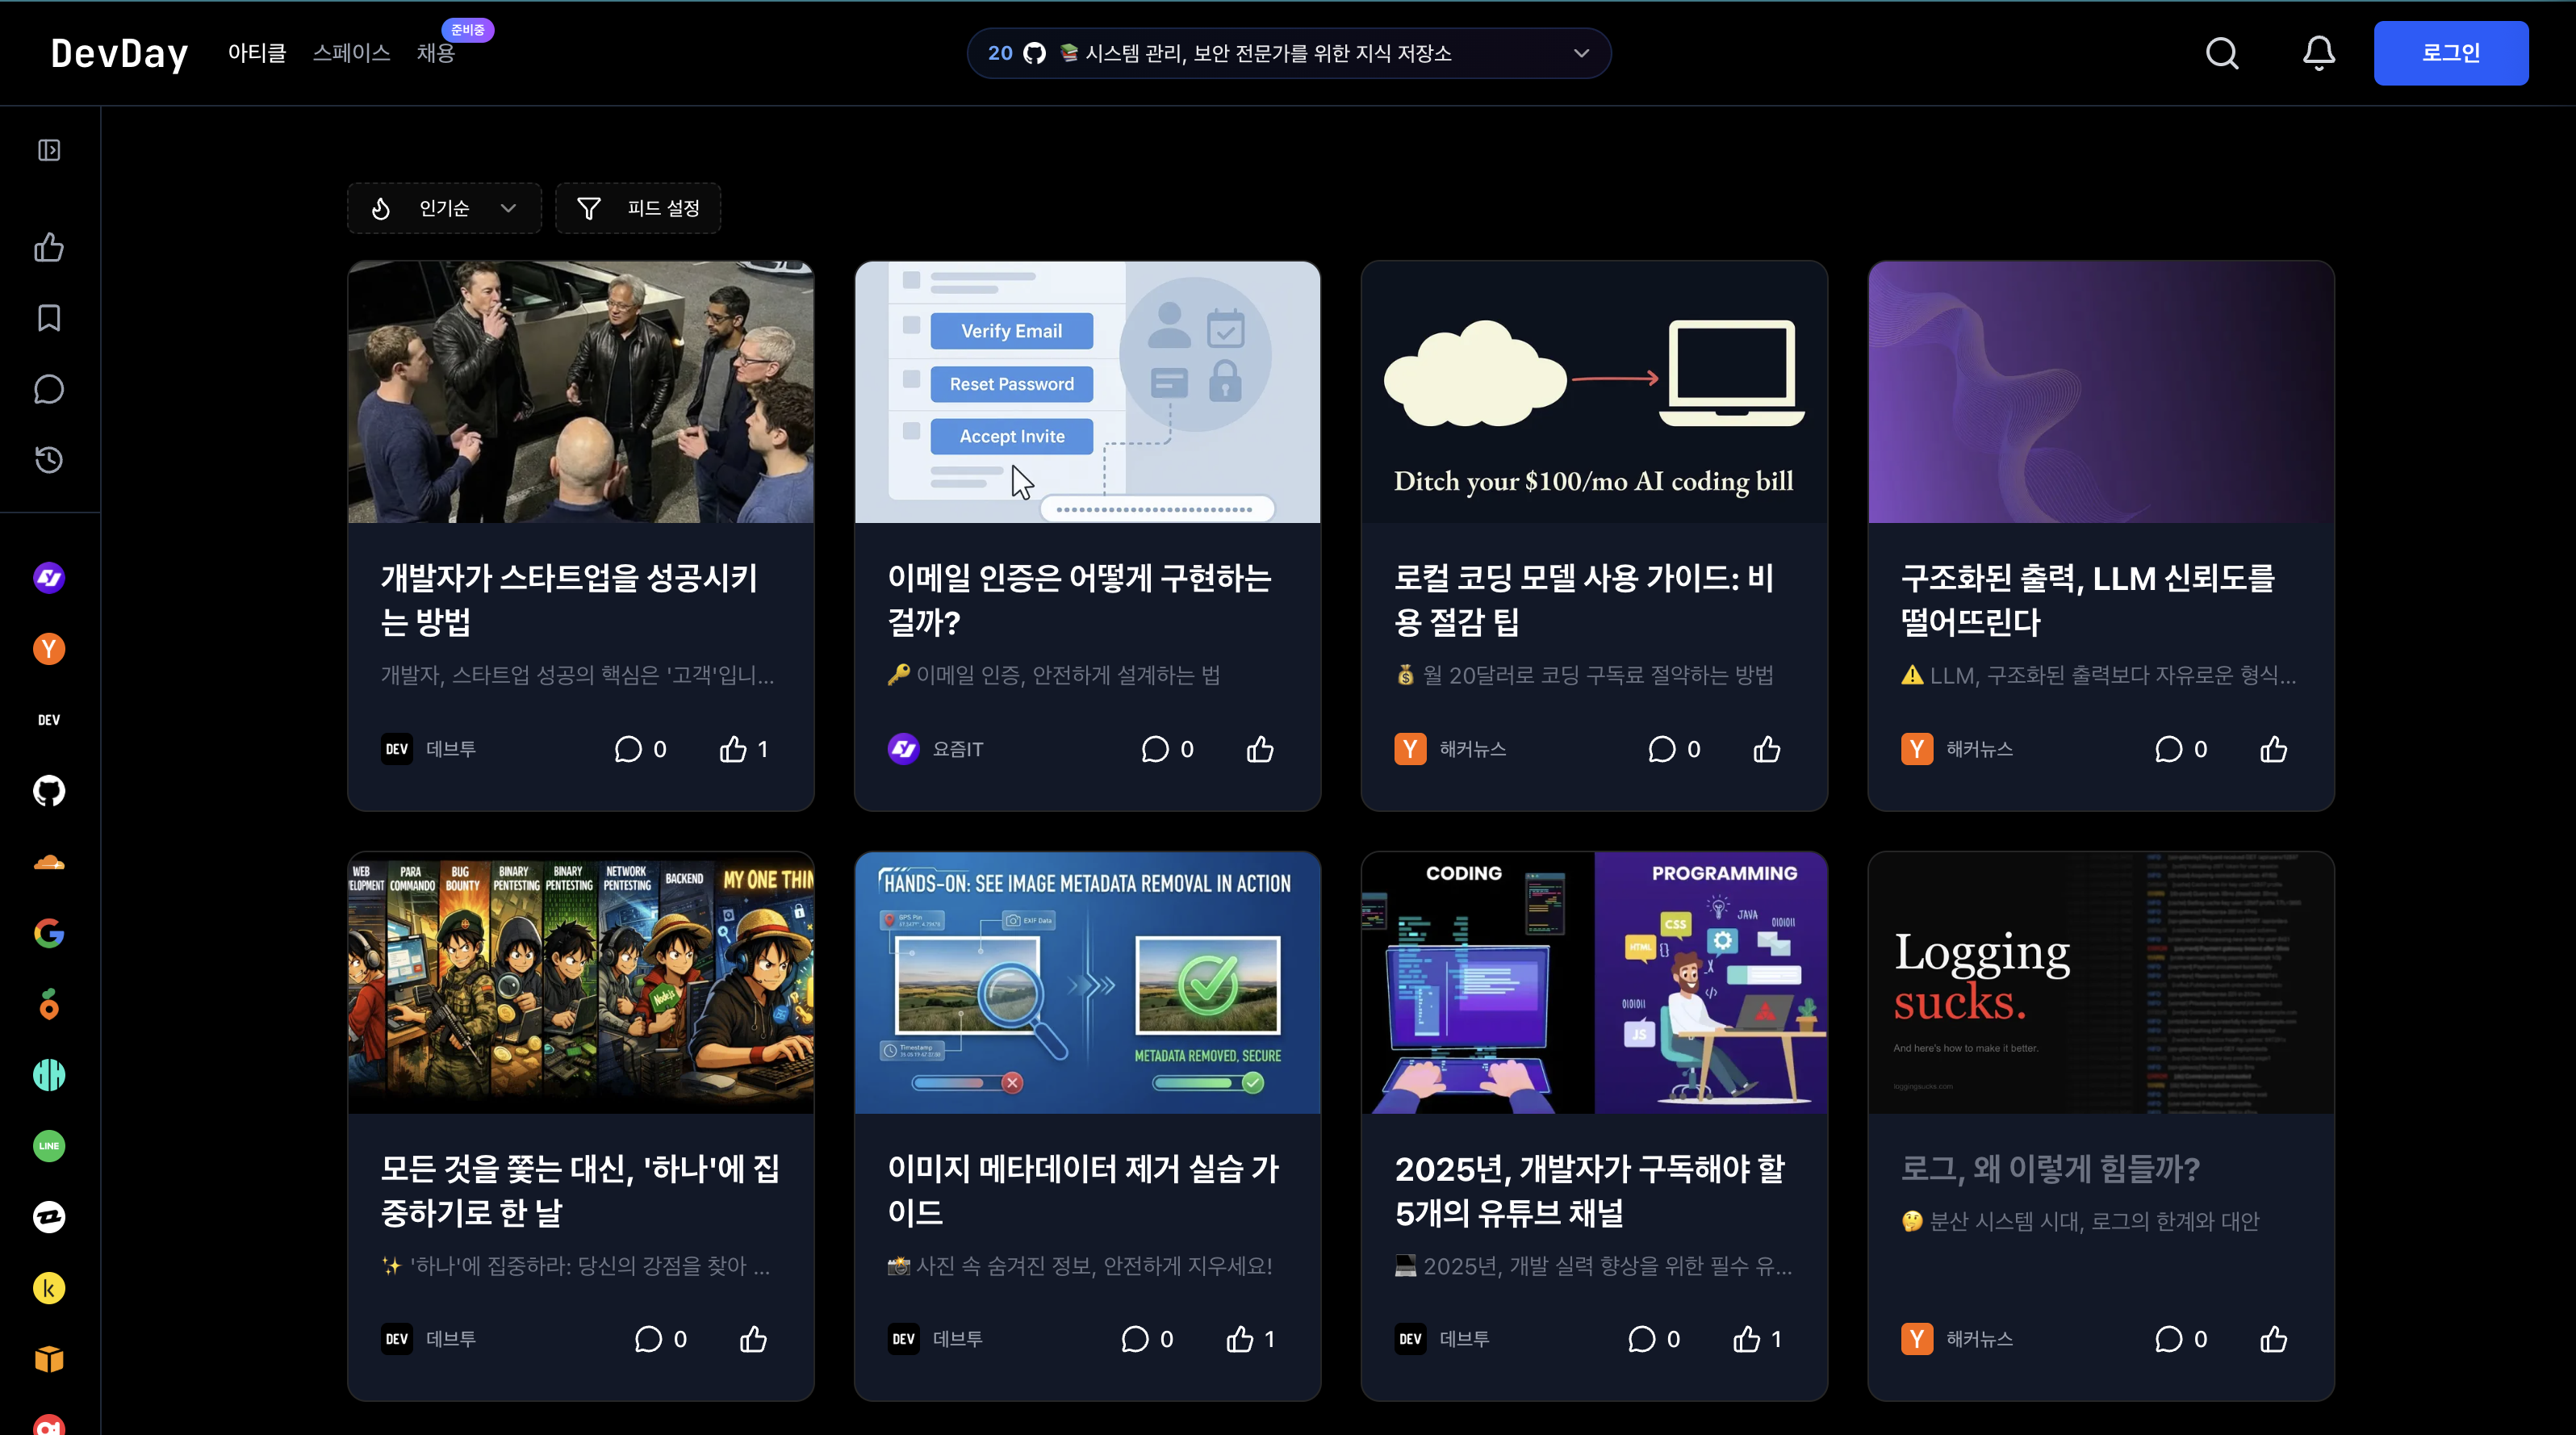Viewport: 2576px width, 1435px height.
Task: Open purple wave thumbnail of 구조화된 출력 card
Action: tap(2101, 392)
